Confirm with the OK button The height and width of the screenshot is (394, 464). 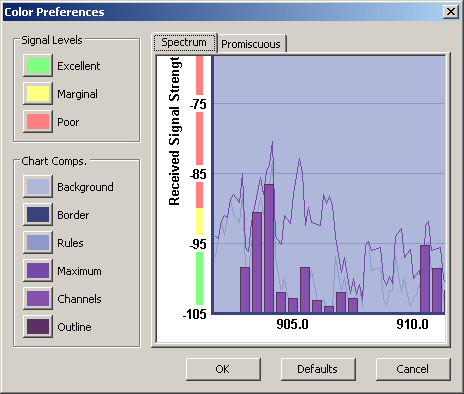(223, 369)
